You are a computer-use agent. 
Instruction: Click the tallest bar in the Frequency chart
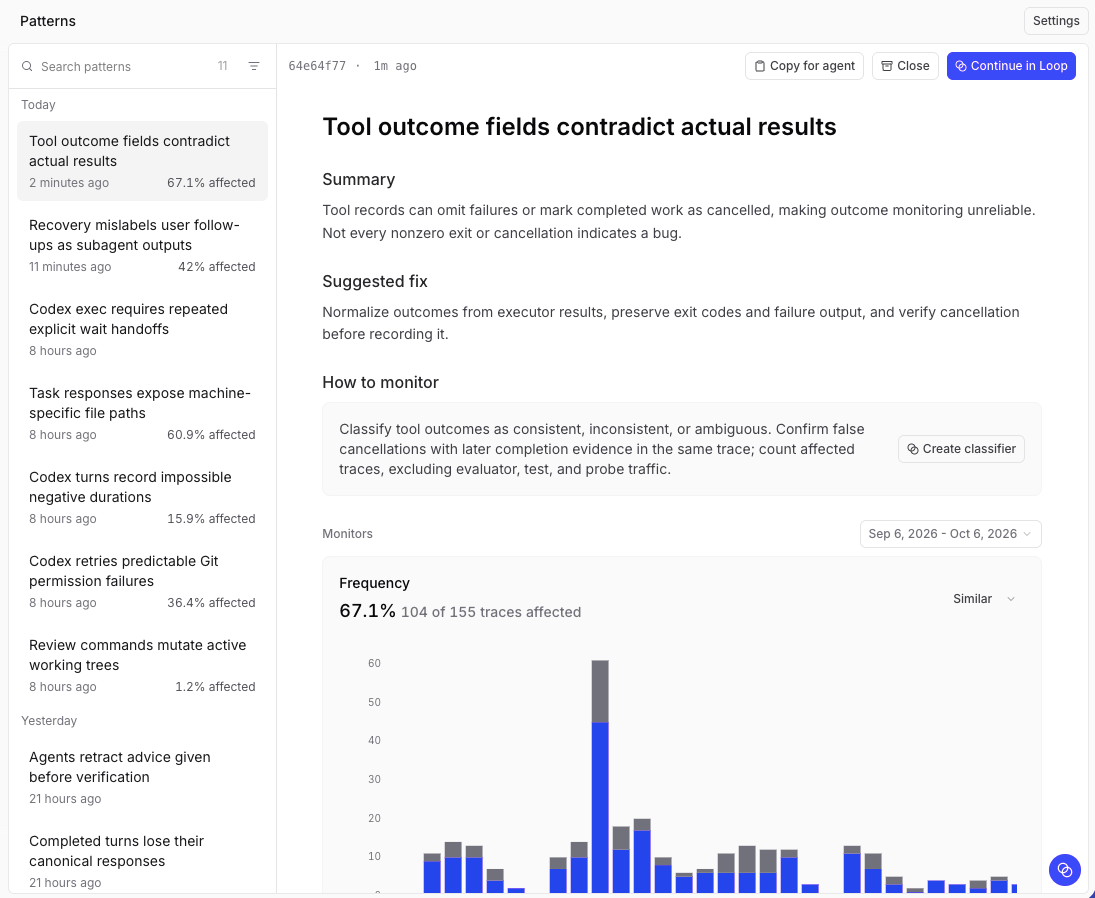click(x=600, y=776)
